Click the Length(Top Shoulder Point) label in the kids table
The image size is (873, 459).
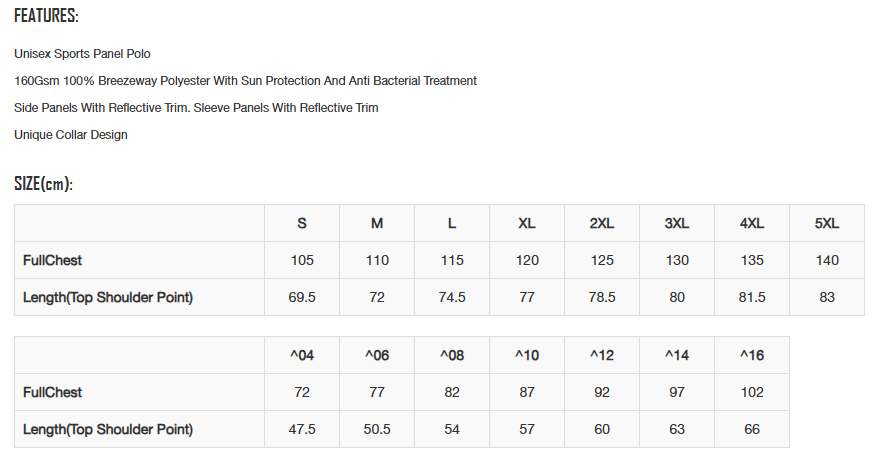(108, 429)
